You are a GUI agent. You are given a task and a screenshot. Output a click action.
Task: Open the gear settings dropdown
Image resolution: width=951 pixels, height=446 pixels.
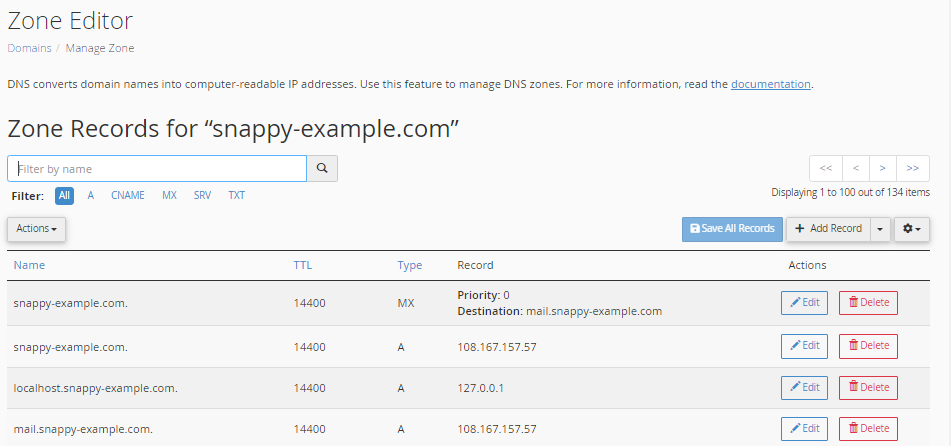(912, 229)
